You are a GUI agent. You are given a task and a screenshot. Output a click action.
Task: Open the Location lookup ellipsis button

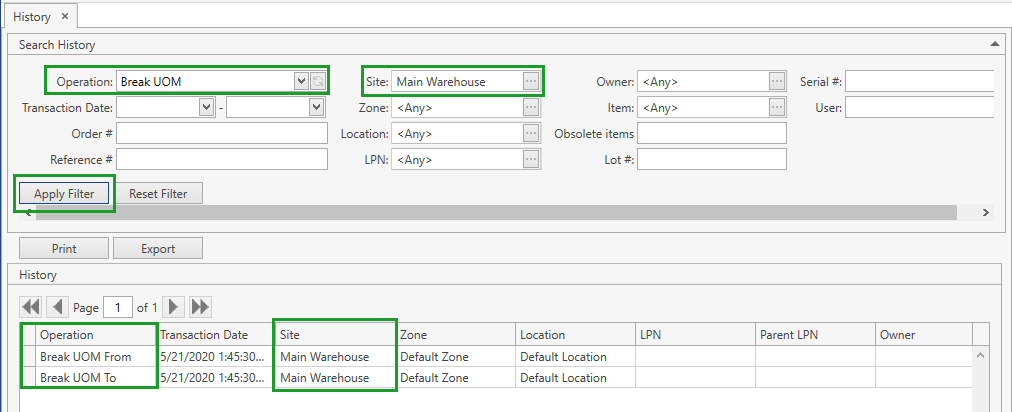tap(531, 133)
